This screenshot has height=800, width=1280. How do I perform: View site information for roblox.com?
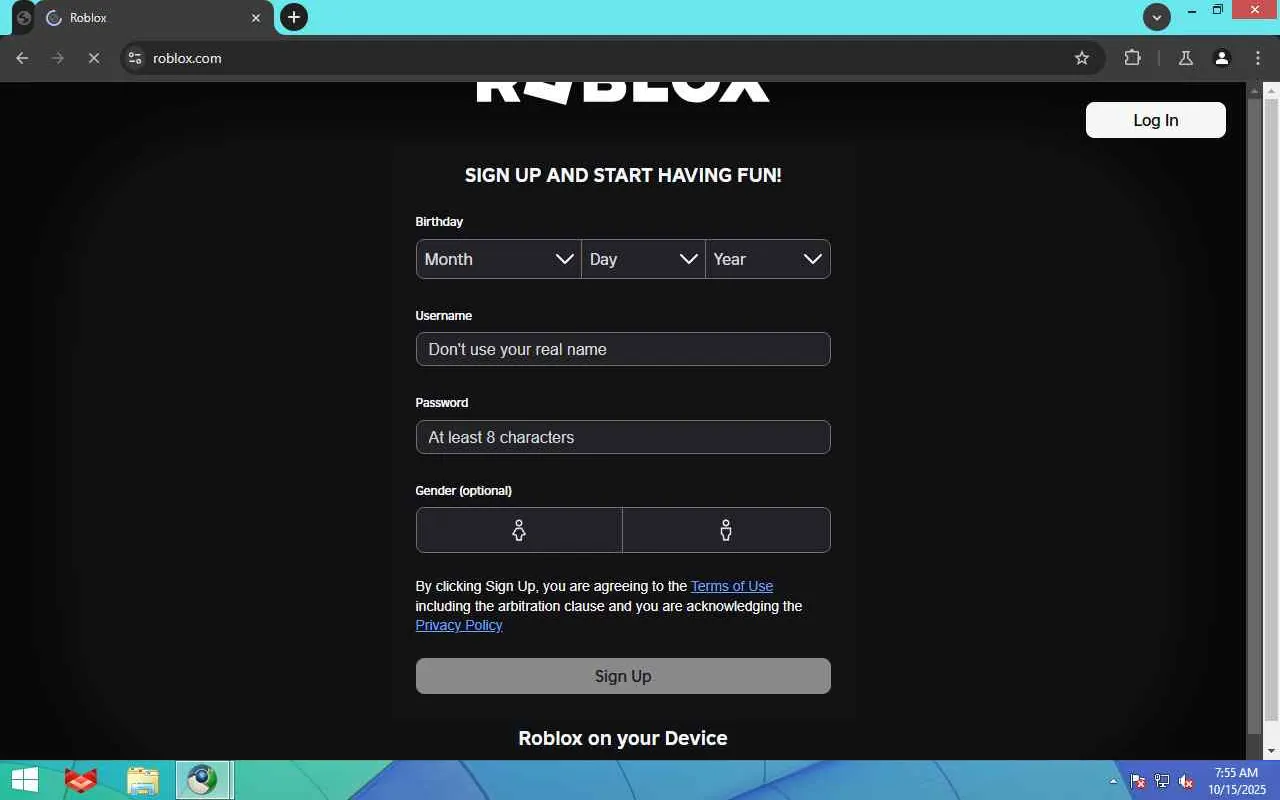[x=135, y=58]
